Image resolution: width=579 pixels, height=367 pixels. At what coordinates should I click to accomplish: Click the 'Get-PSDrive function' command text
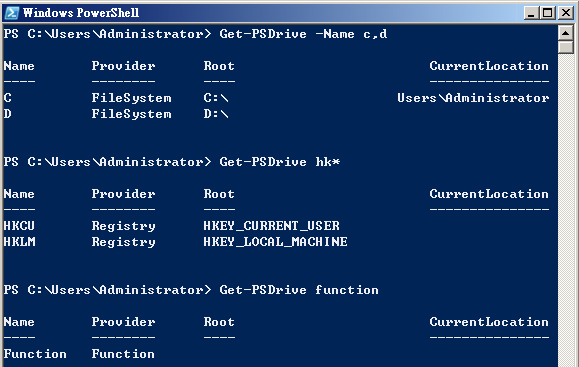click(299, 290)
